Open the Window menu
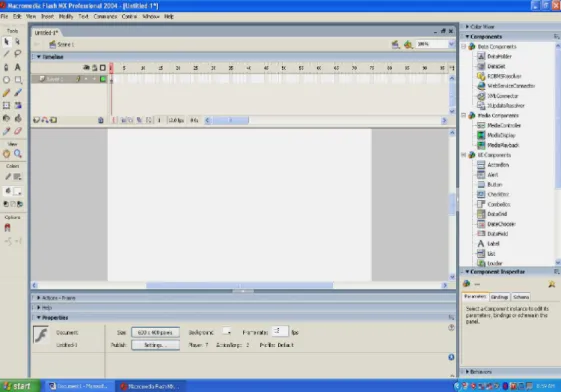The image size is (561, 392). pos(151,16)
